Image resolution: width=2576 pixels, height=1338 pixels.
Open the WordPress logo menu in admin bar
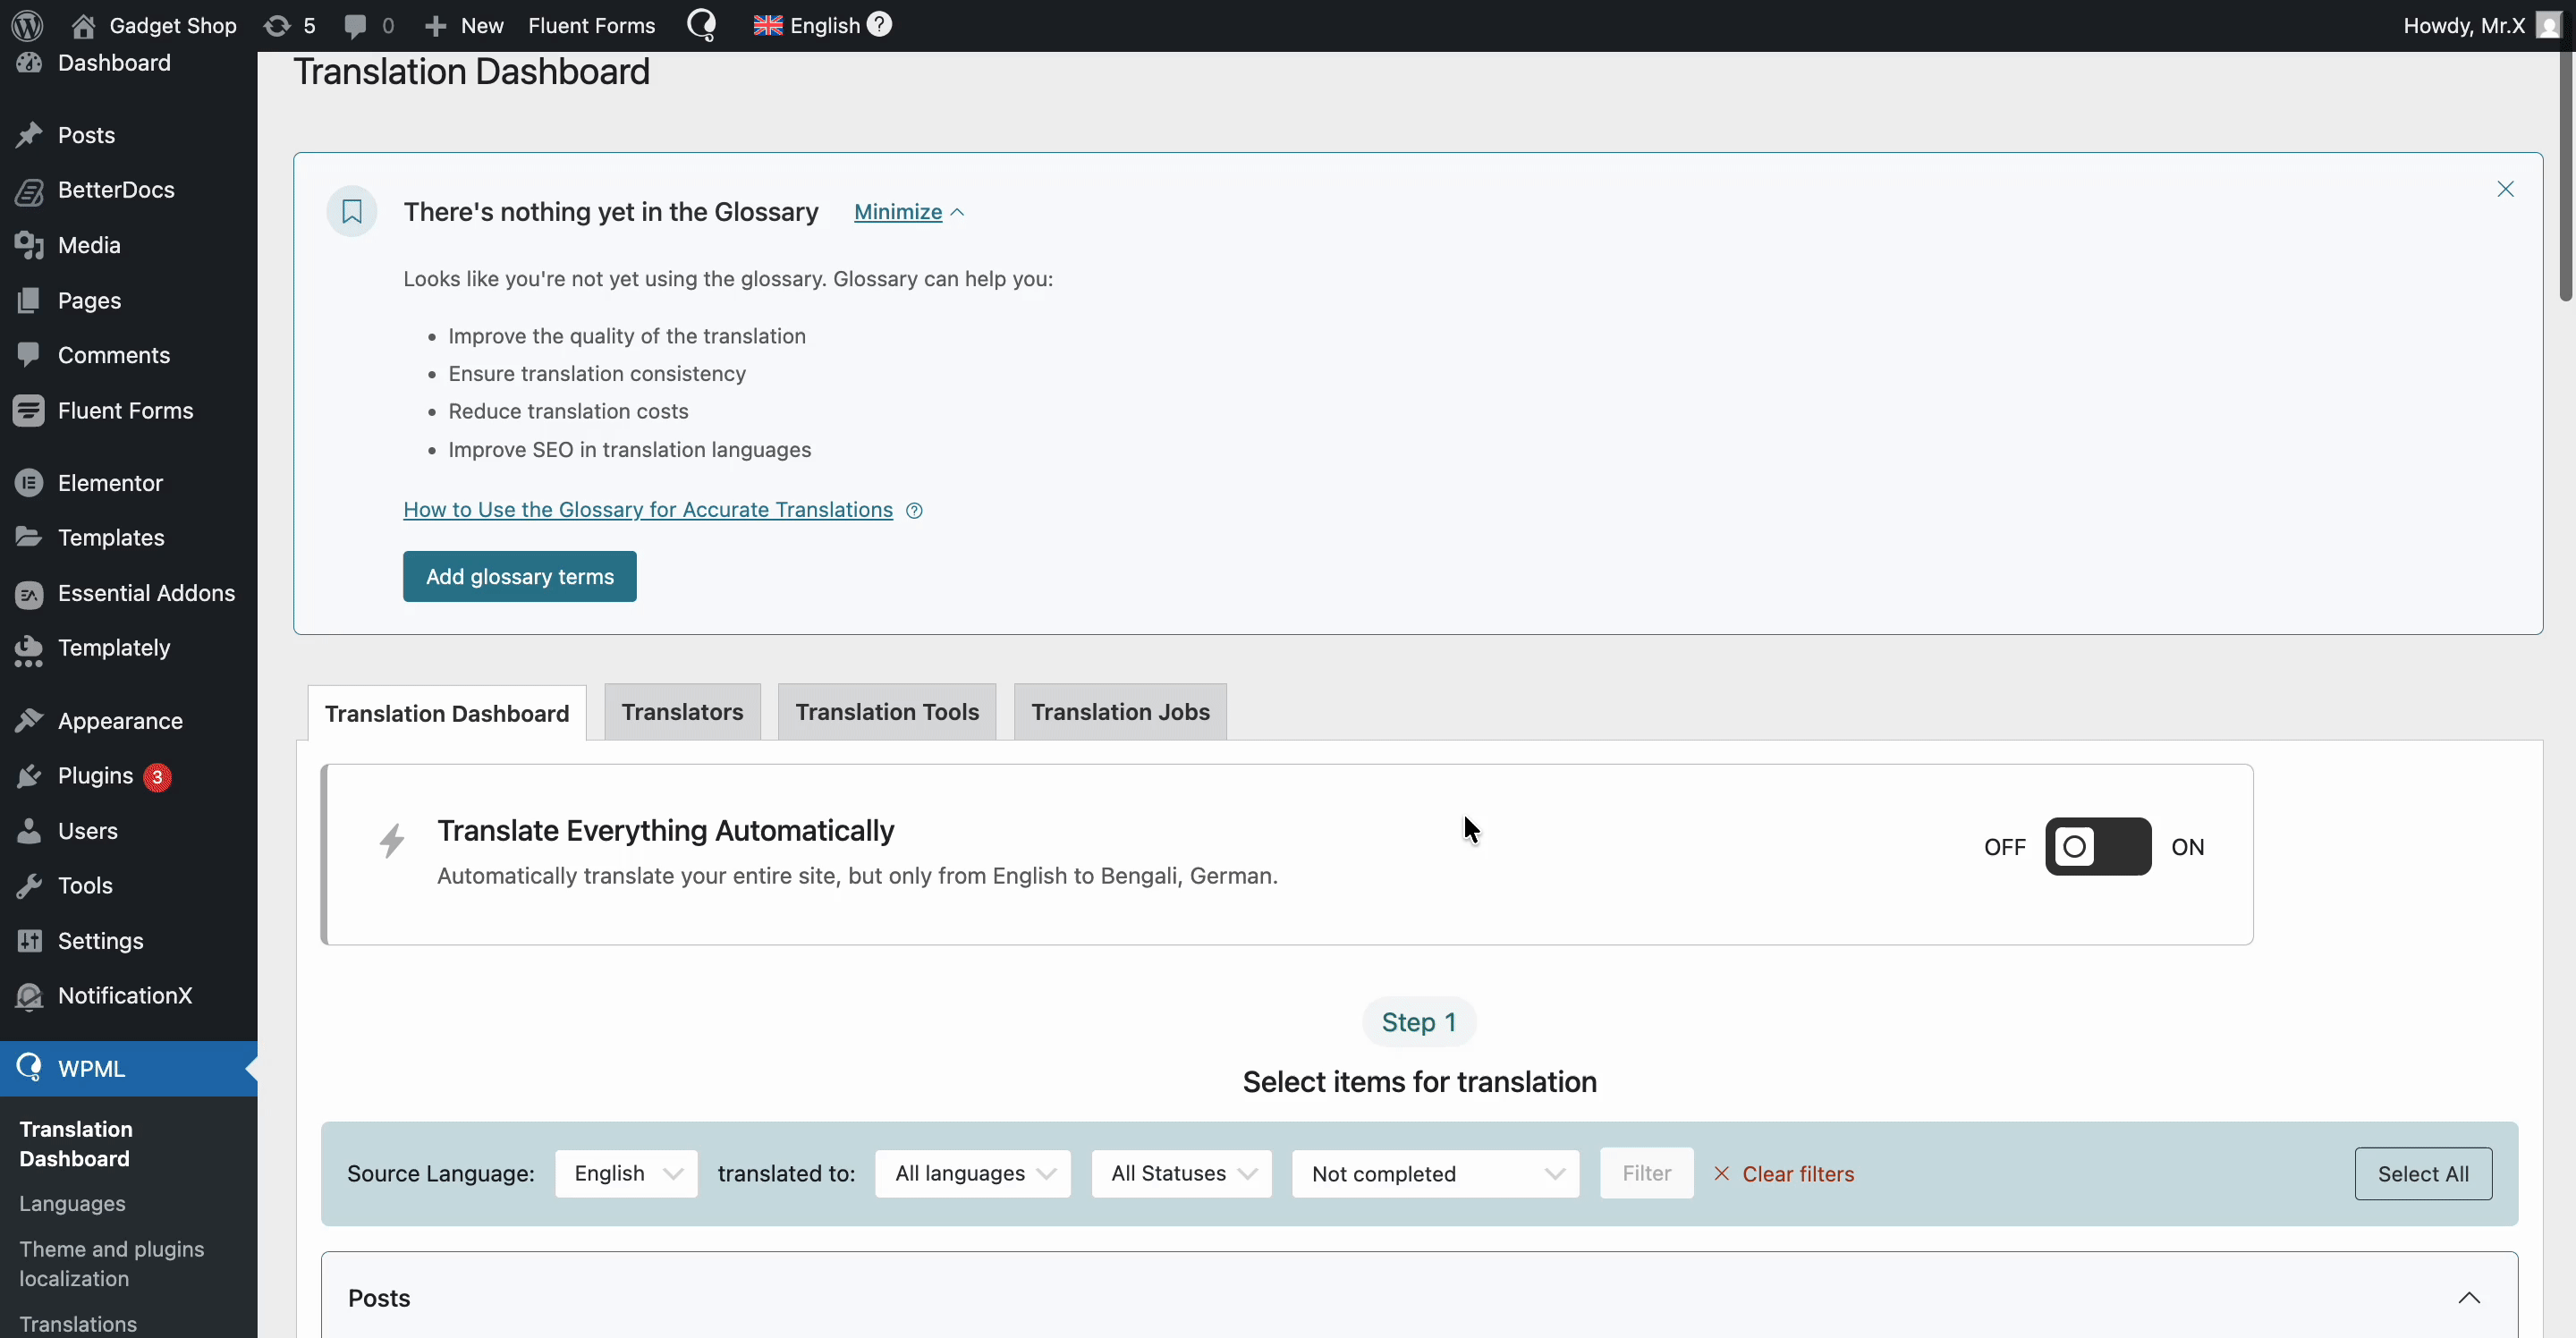click(x=26, y=25)
